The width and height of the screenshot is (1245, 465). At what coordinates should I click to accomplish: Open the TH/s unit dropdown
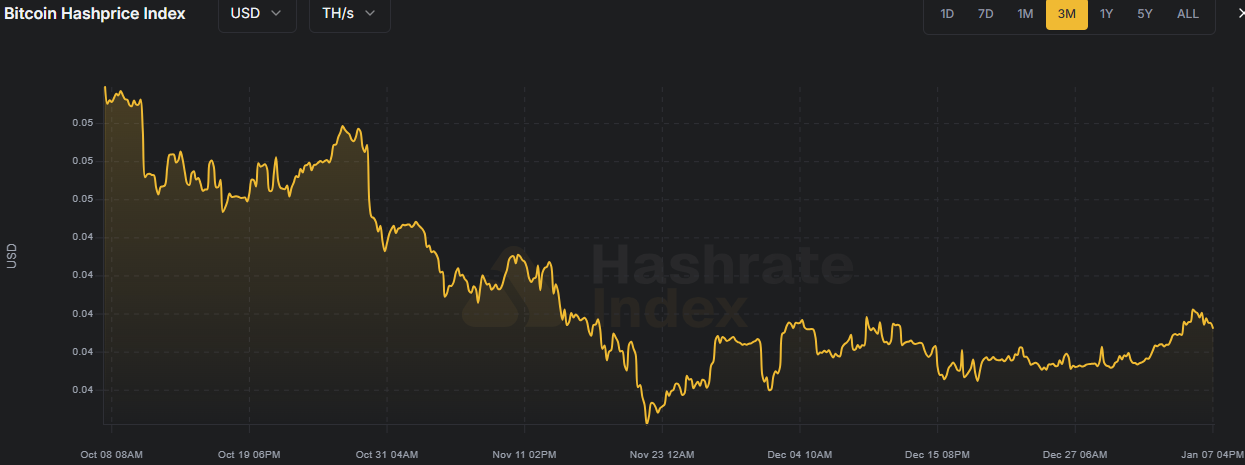tap(349, 14)
